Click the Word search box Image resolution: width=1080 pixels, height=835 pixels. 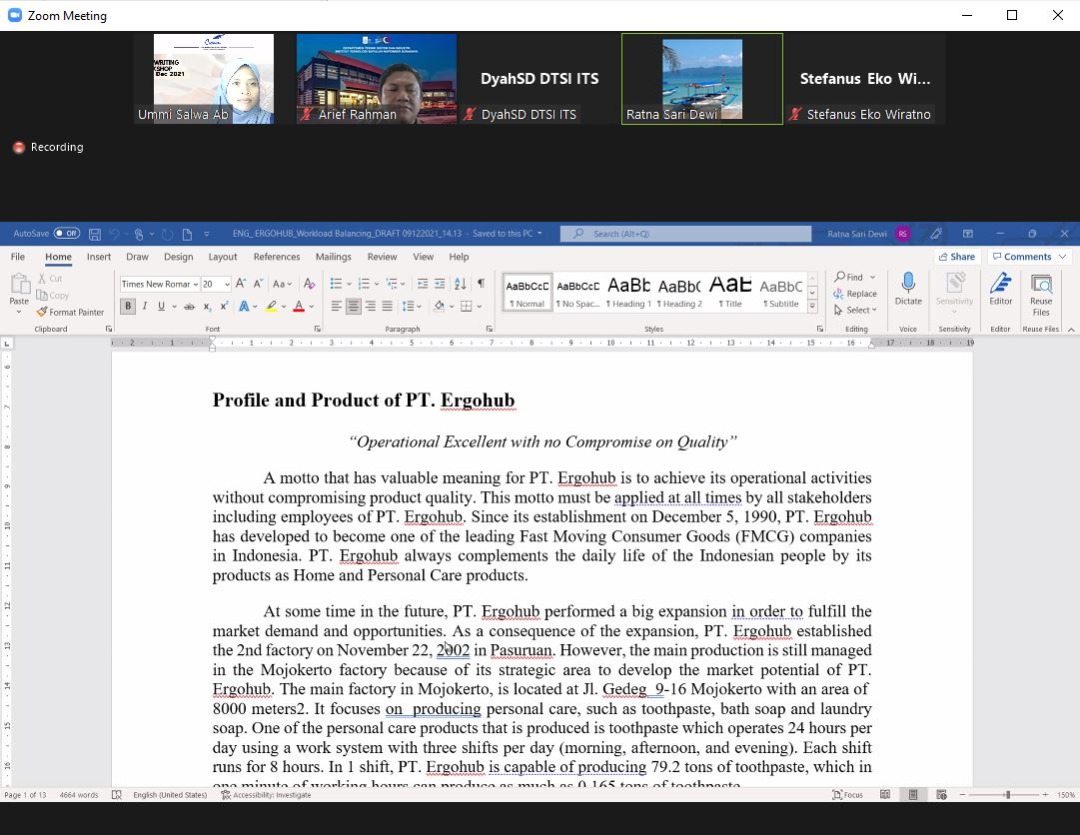point(685,234)
